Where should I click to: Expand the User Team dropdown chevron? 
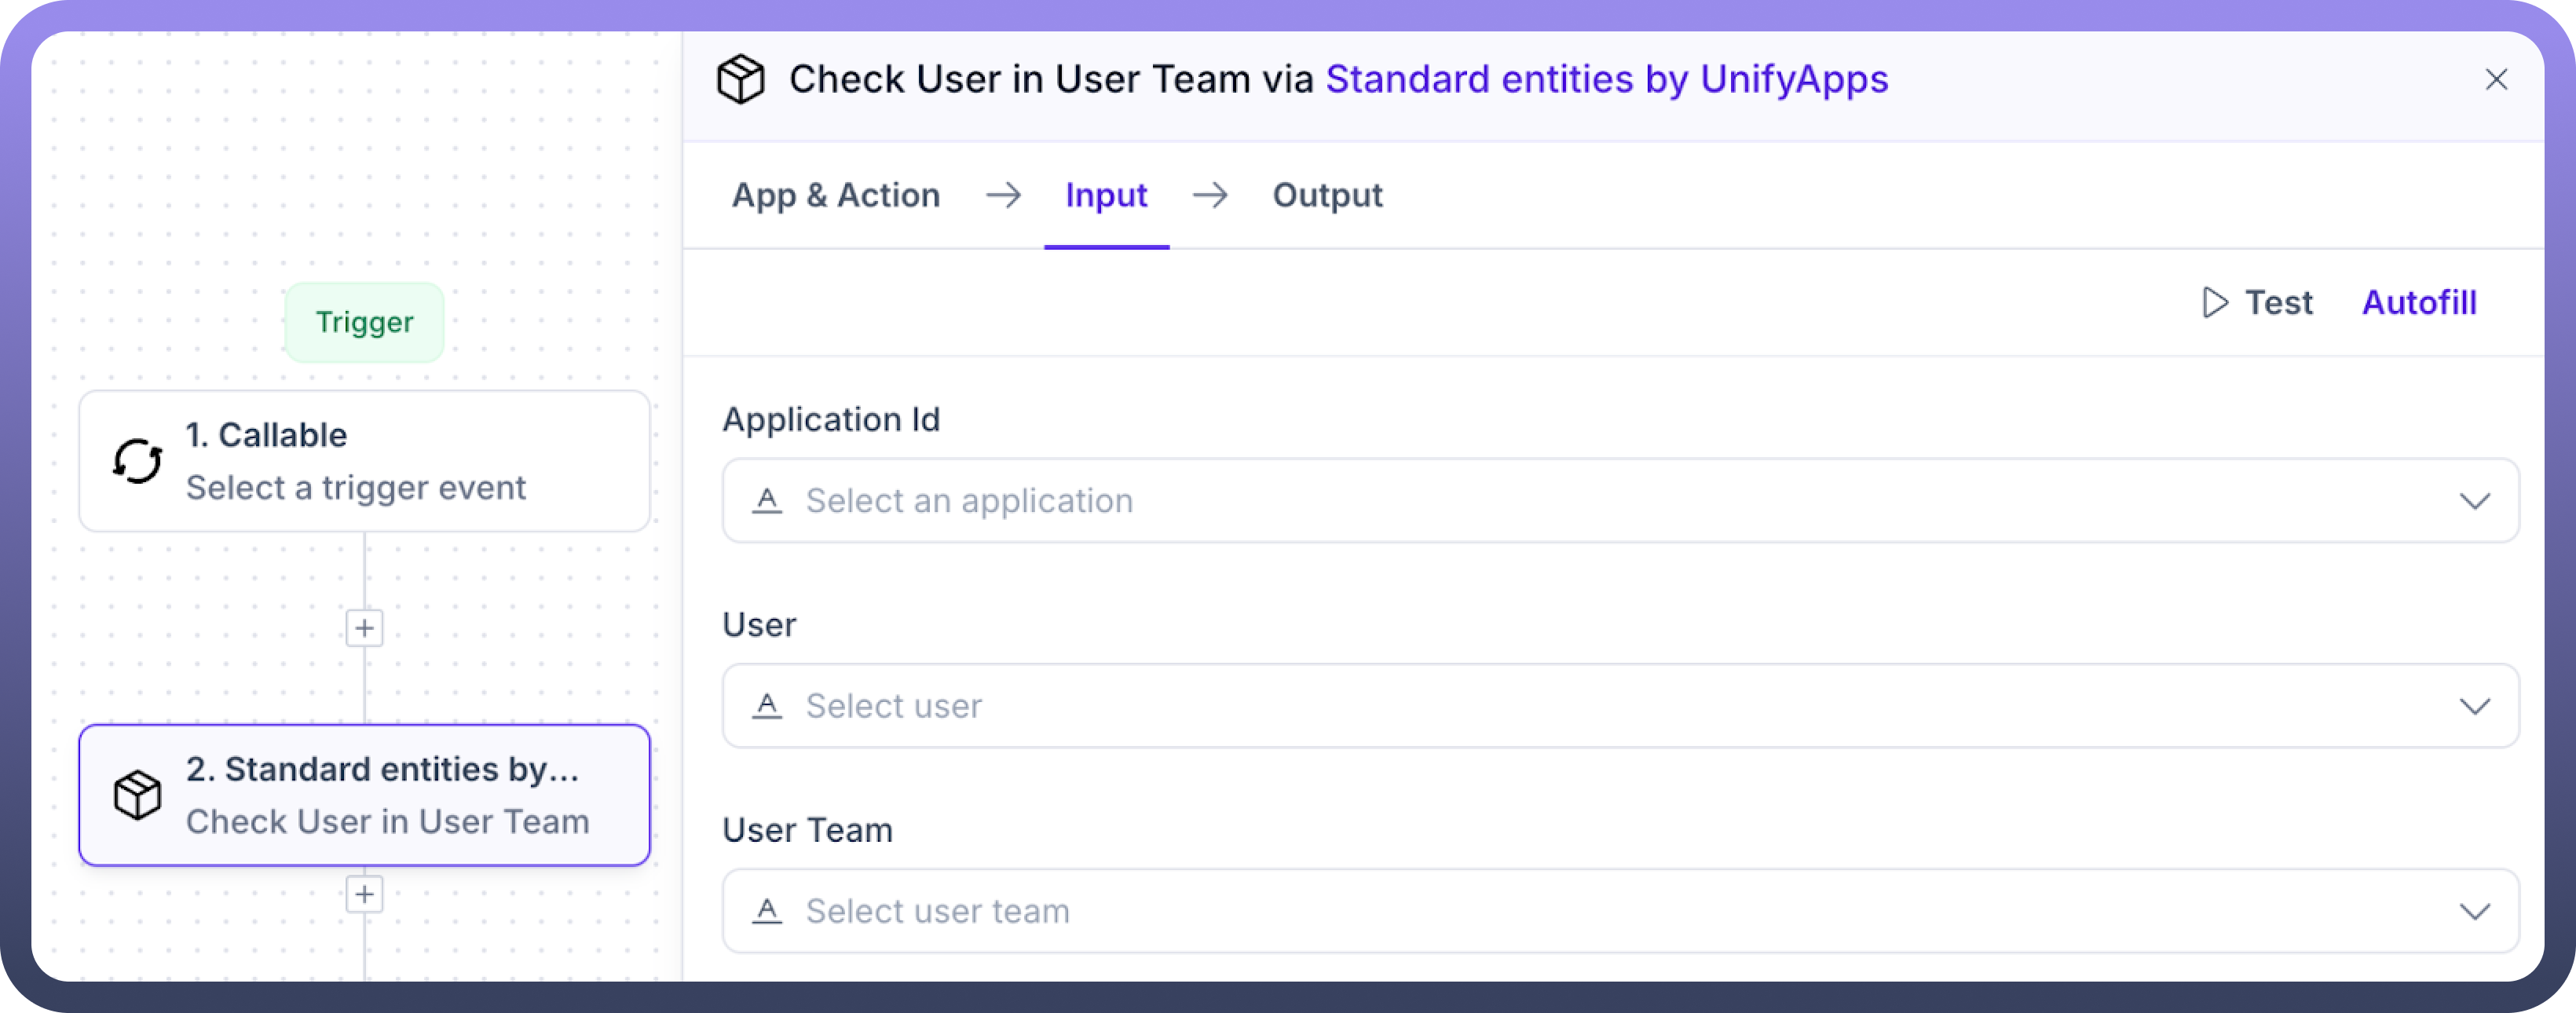pos(2474,912)
